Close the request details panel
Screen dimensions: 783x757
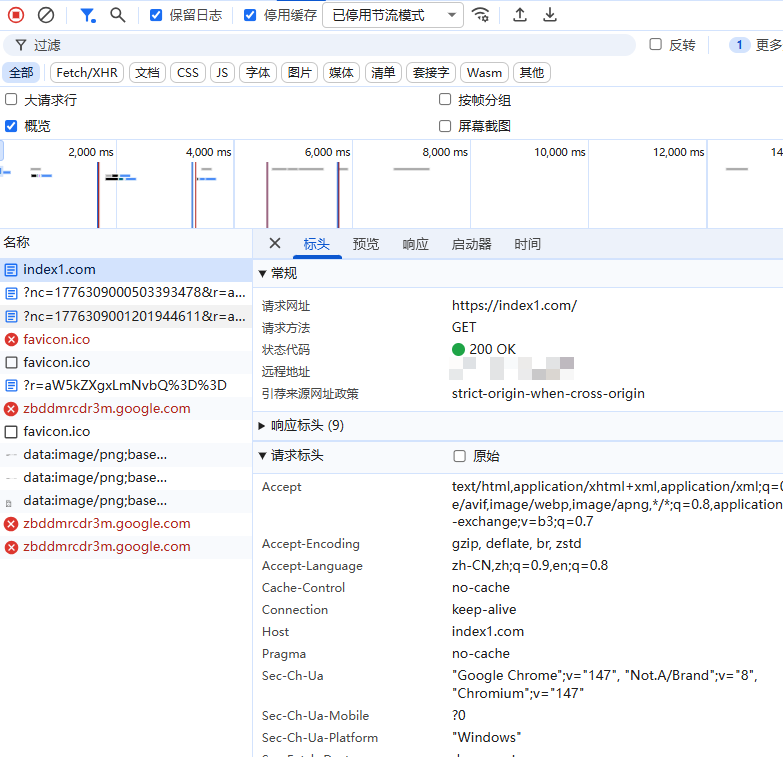click(x=275, y=244)
